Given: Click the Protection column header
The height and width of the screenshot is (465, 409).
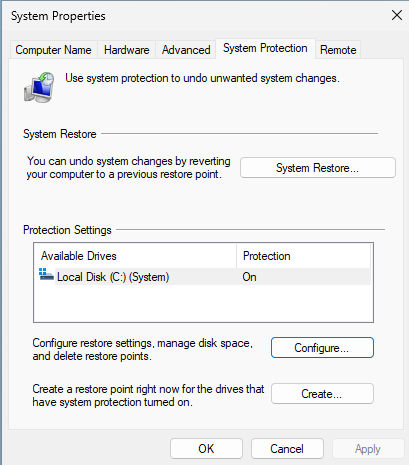Looking at the screenshot, I should pyautogui.click(x=304, y=256).
